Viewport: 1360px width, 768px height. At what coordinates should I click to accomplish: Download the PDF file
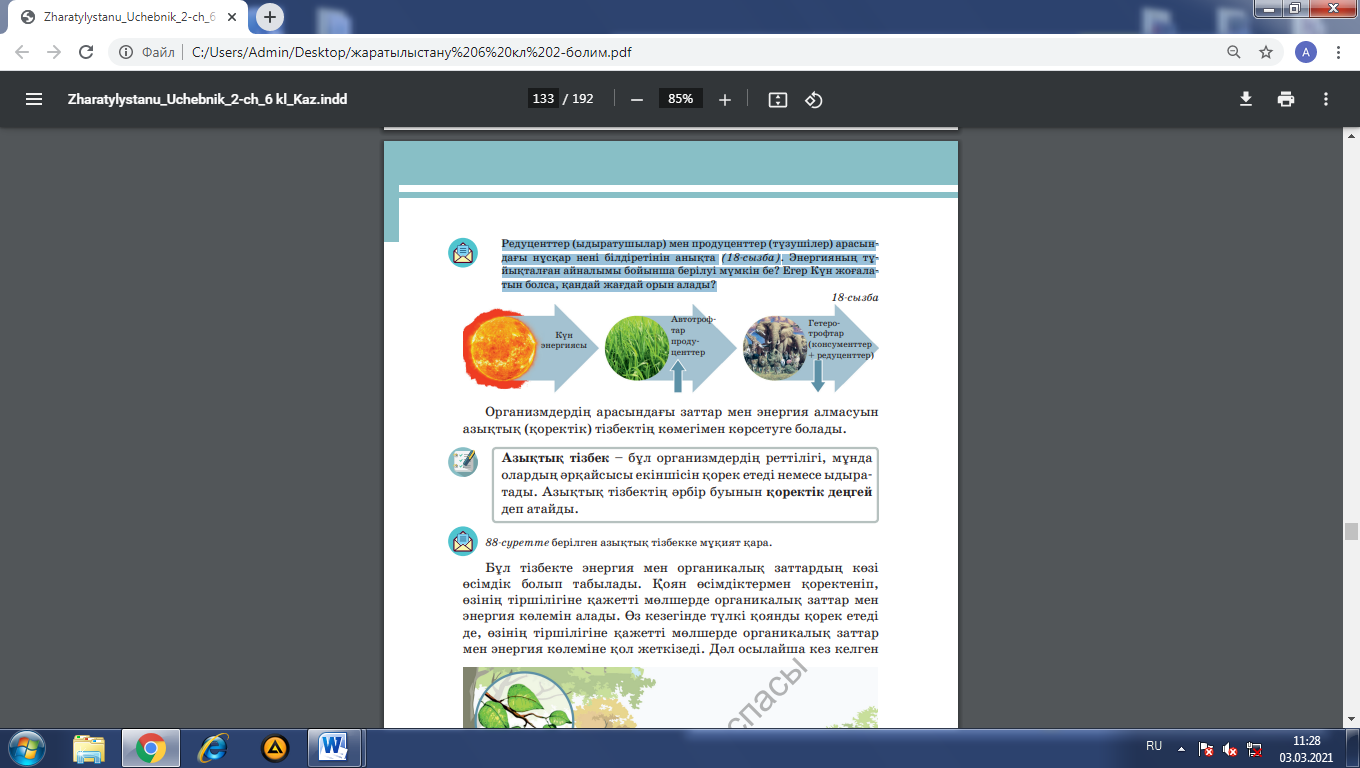pyautogui.click(x=1246, y=99)
